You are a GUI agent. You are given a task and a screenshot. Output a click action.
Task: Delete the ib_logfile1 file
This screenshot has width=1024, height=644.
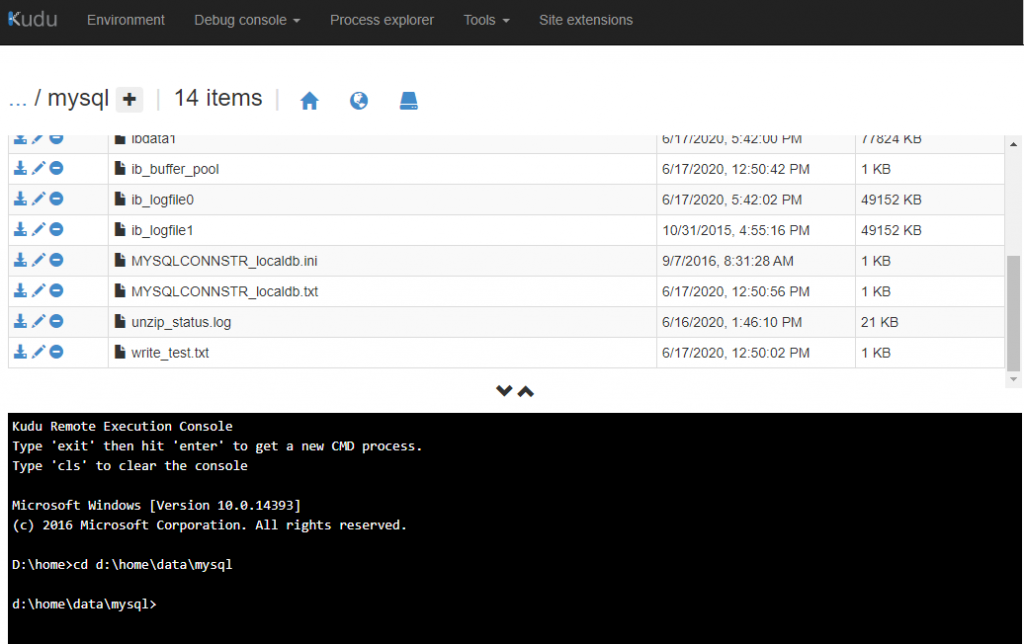point(57,229)
